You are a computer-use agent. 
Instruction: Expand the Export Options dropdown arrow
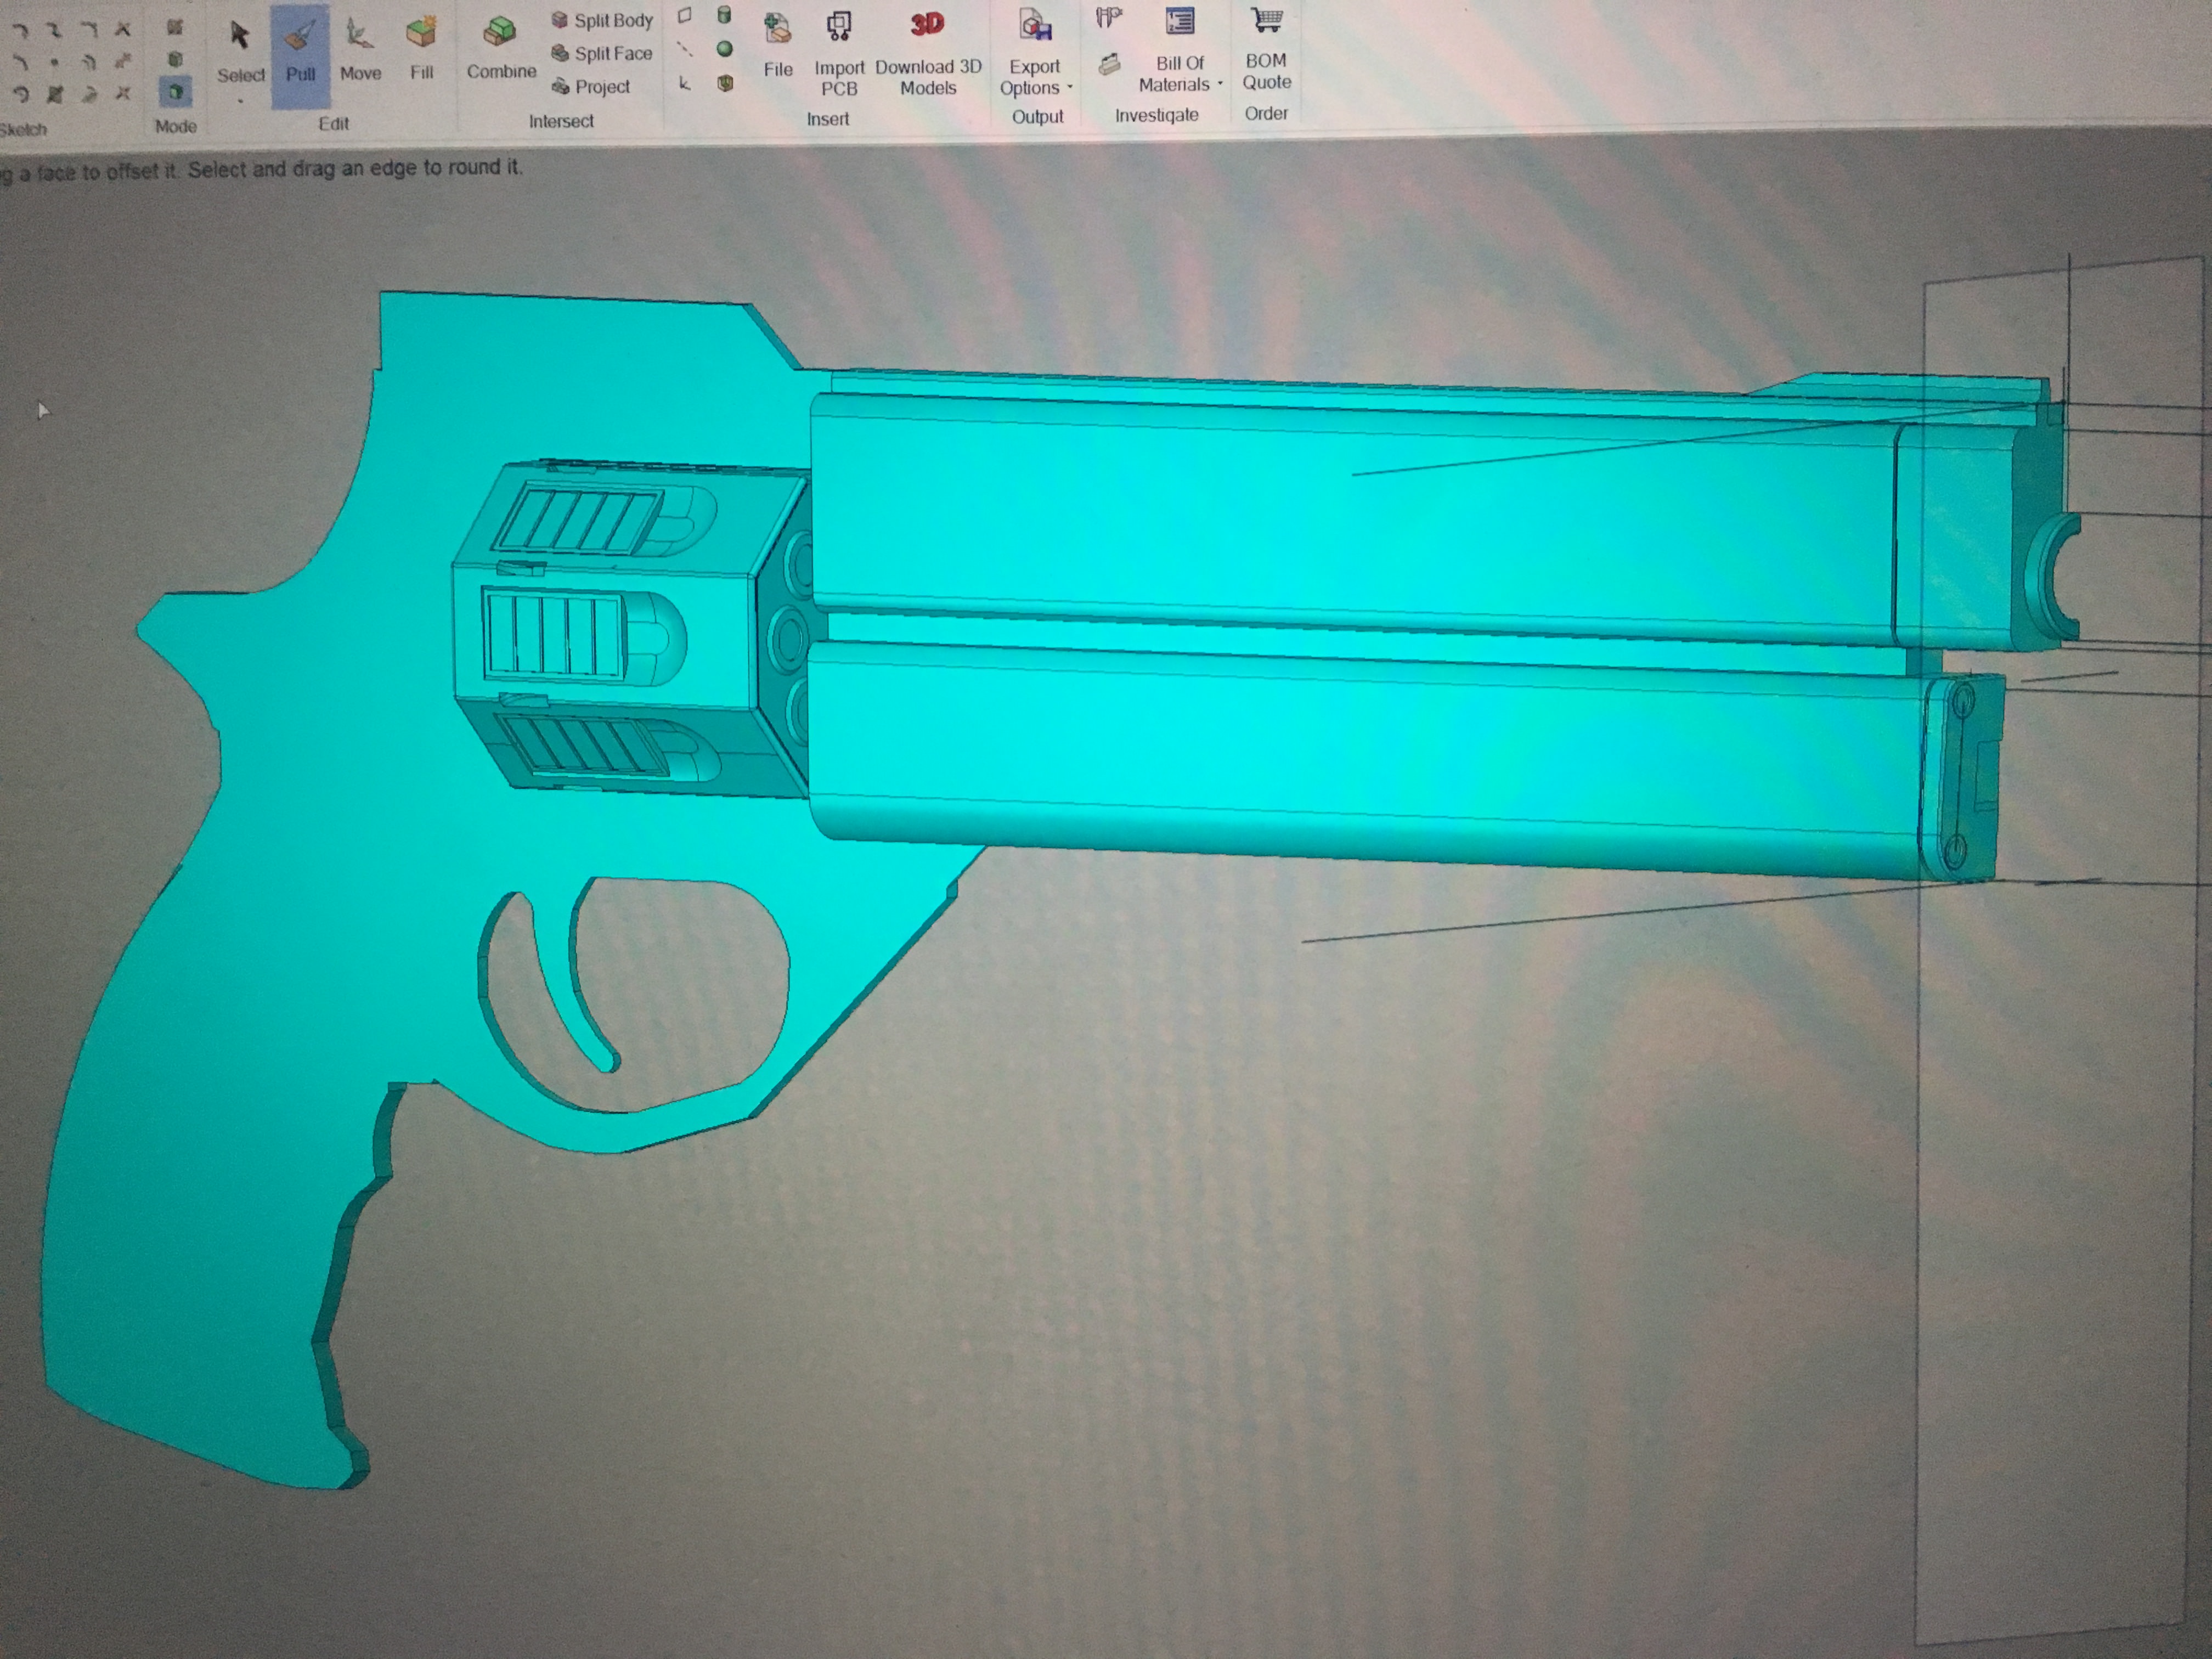(x=1070, y=88)
